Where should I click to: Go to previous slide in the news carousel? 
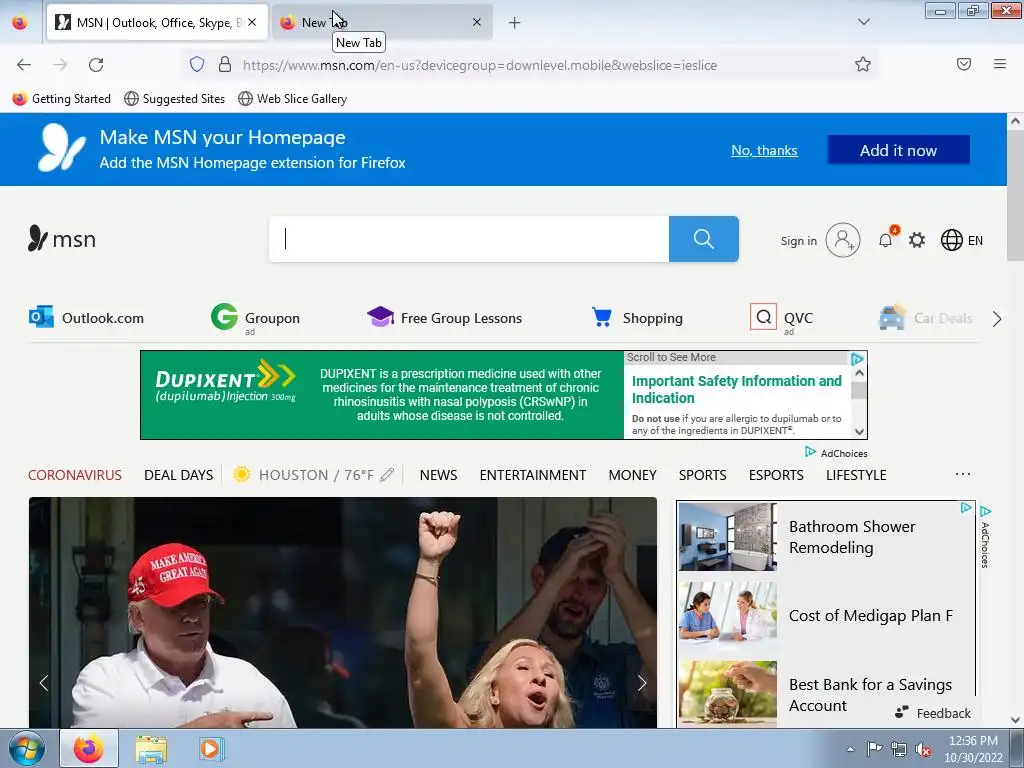coord(44,683)
